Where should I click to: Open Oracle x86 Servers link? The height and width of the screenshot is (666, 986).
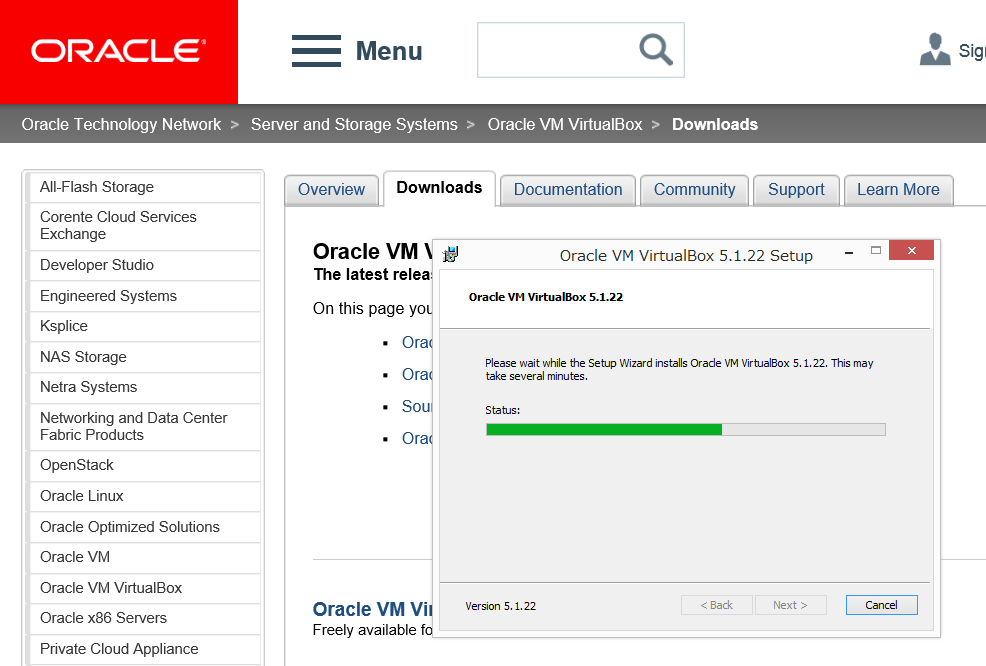[144, 618]
